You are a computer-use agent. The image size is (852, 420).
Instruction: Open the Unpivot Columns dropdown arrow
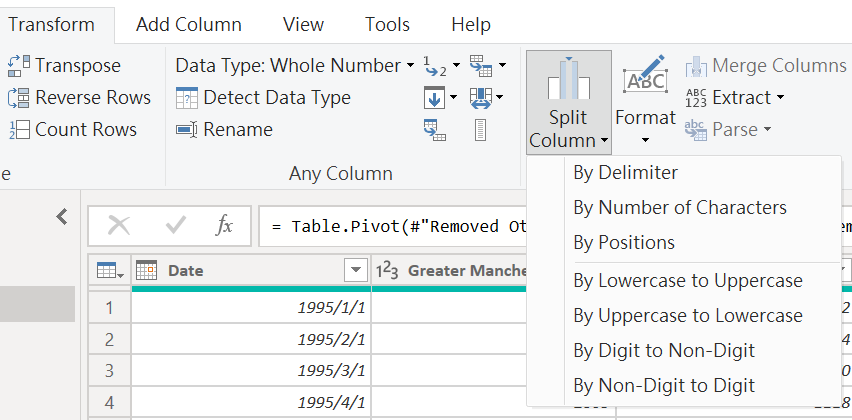pyautogui.click(x=502, y=66)
